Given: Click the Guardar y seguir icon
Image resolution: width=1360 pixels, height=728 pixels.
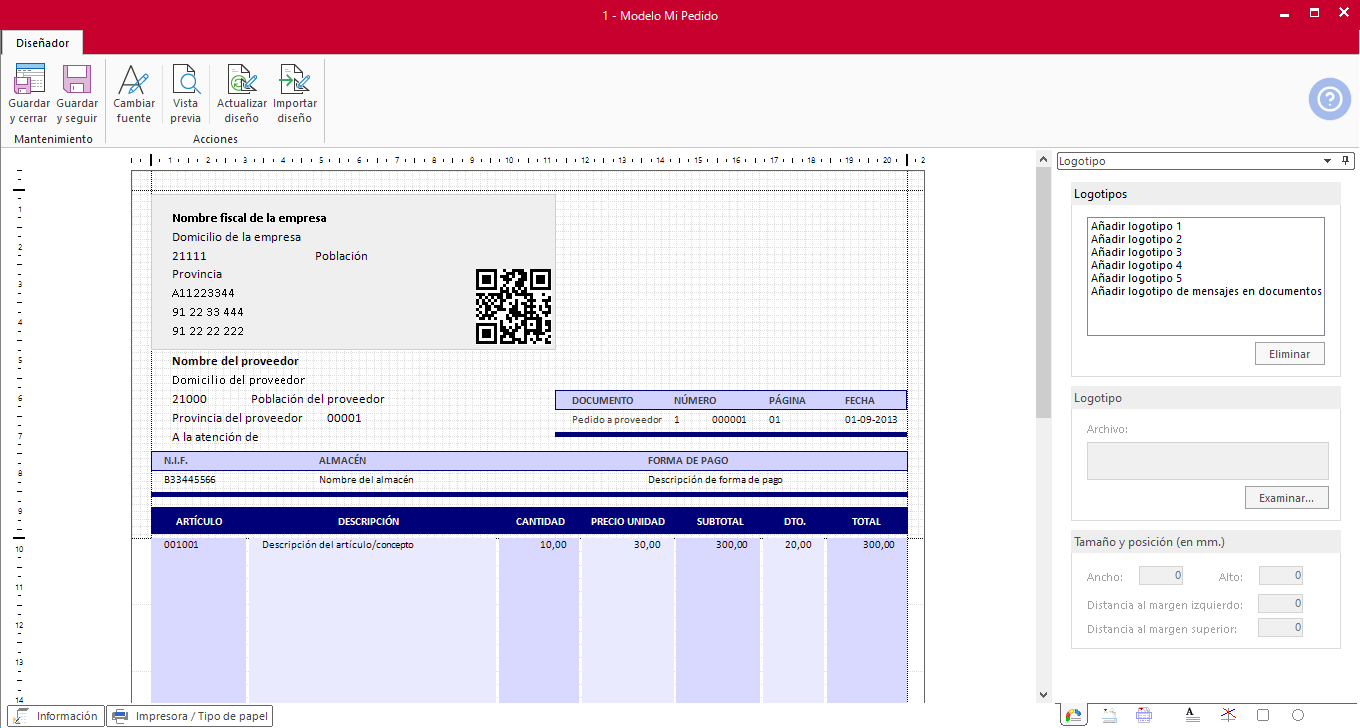Looking at the screenshot, I should coord(77,79).
